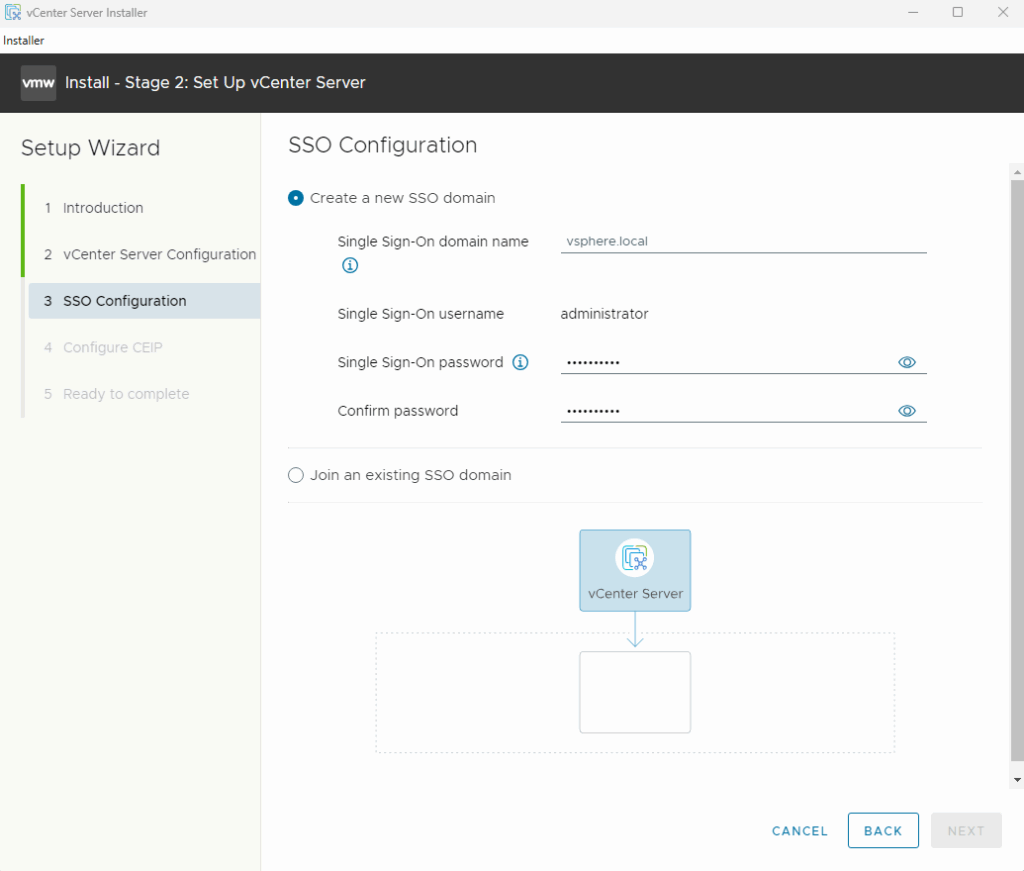
Task: Click the info icon under Single Sign-On domain name
Action: [x=350, y=265]
